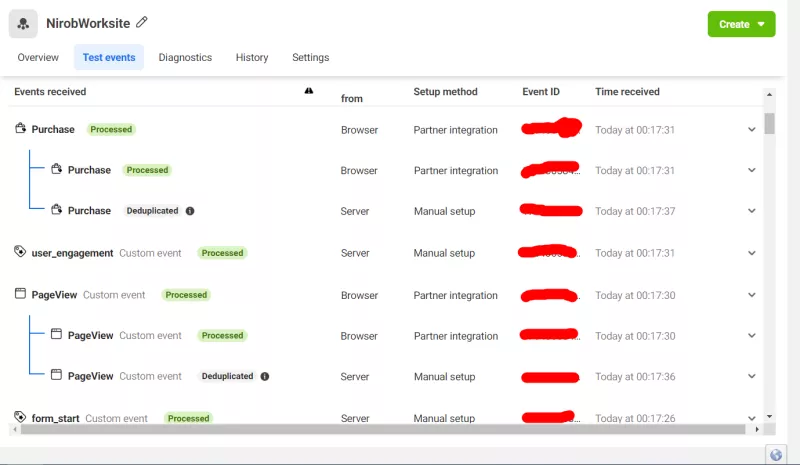
Task: Click the bag icon of Deduplicated Purchase
Action: [x=57, y=209]
